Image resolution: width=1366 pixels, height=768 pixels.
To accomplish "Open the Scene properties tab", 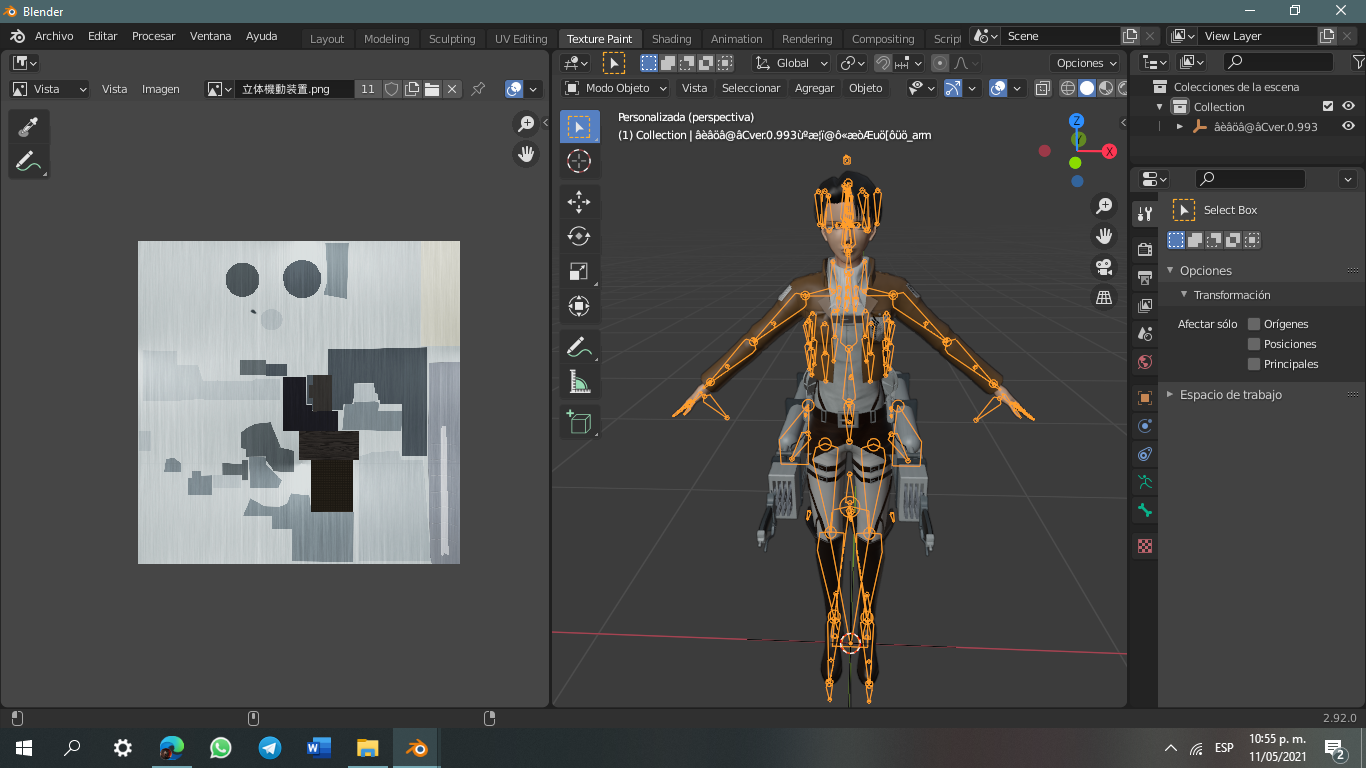I will (1145, 333).
